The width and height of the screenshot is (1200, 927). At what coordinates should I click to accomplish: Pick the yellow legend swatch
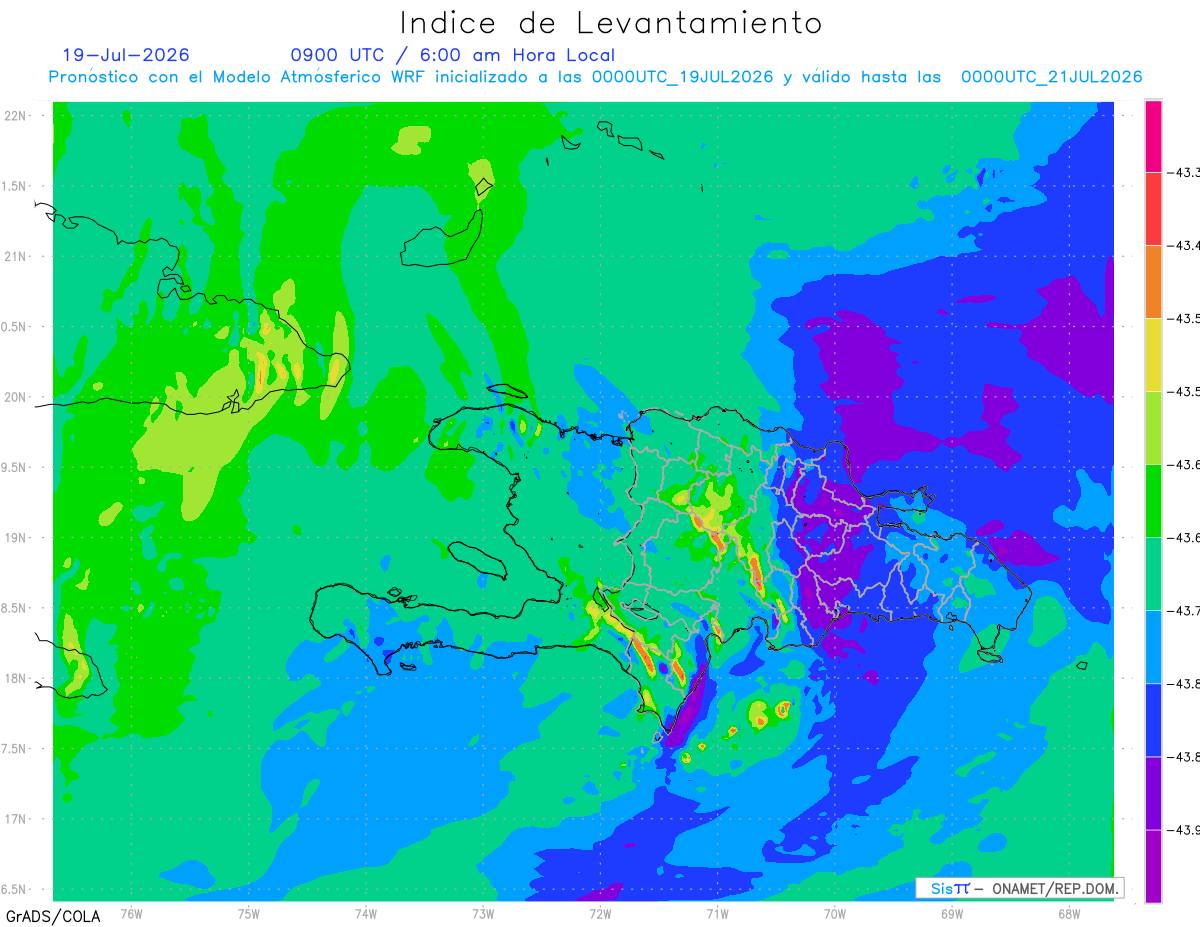tap(1153, 354)
